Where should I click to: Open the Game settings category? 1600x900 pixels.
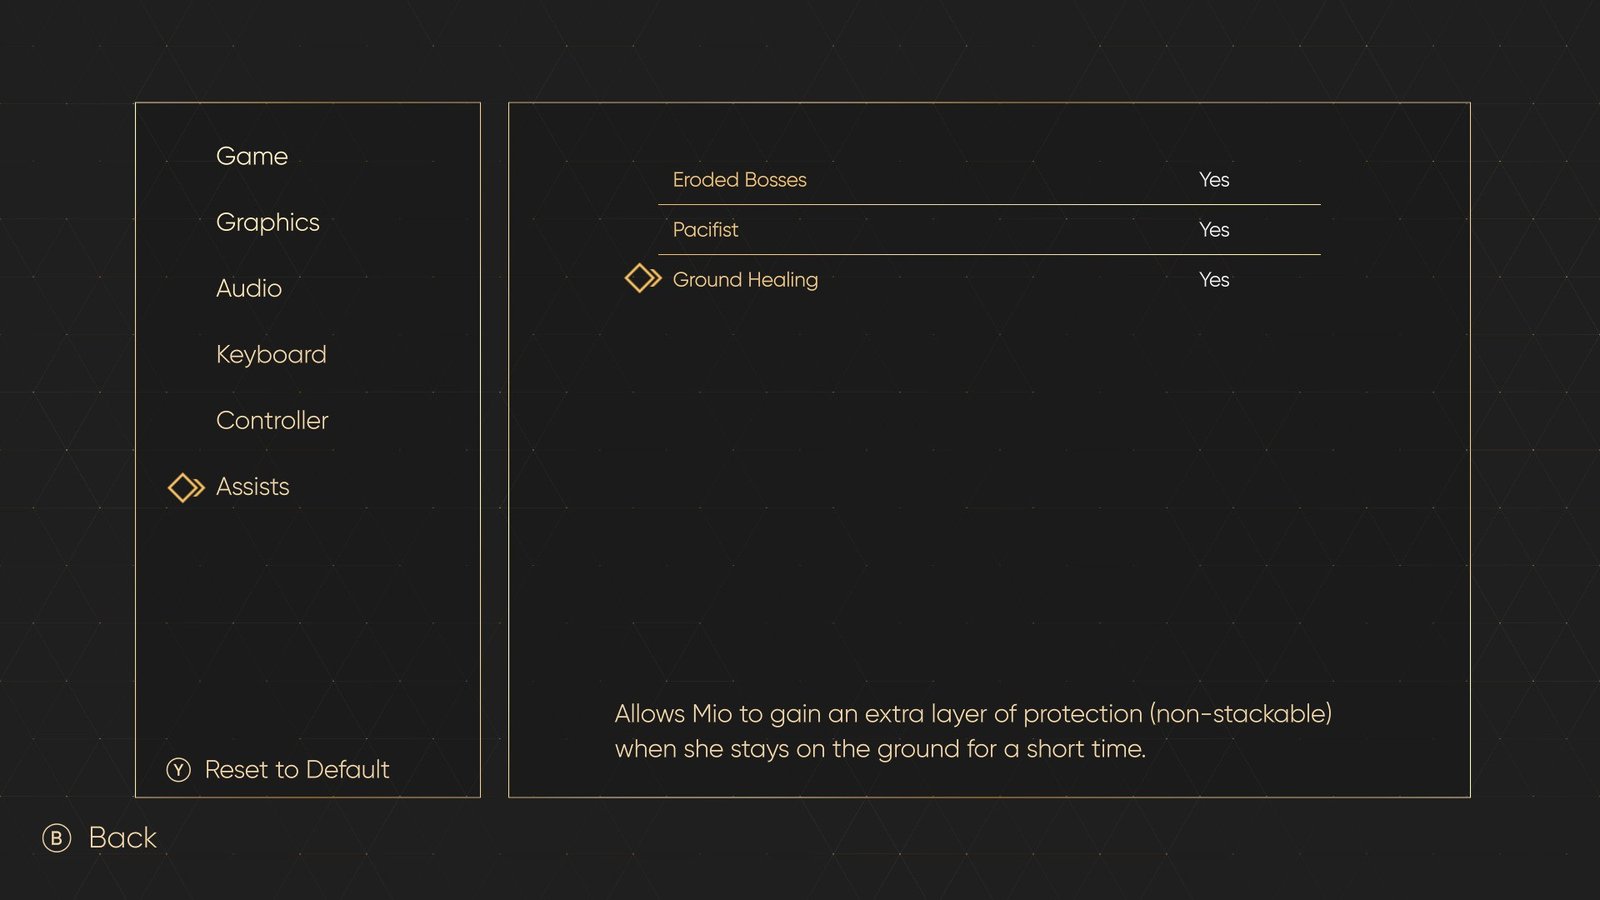click(x=252, y=156)
